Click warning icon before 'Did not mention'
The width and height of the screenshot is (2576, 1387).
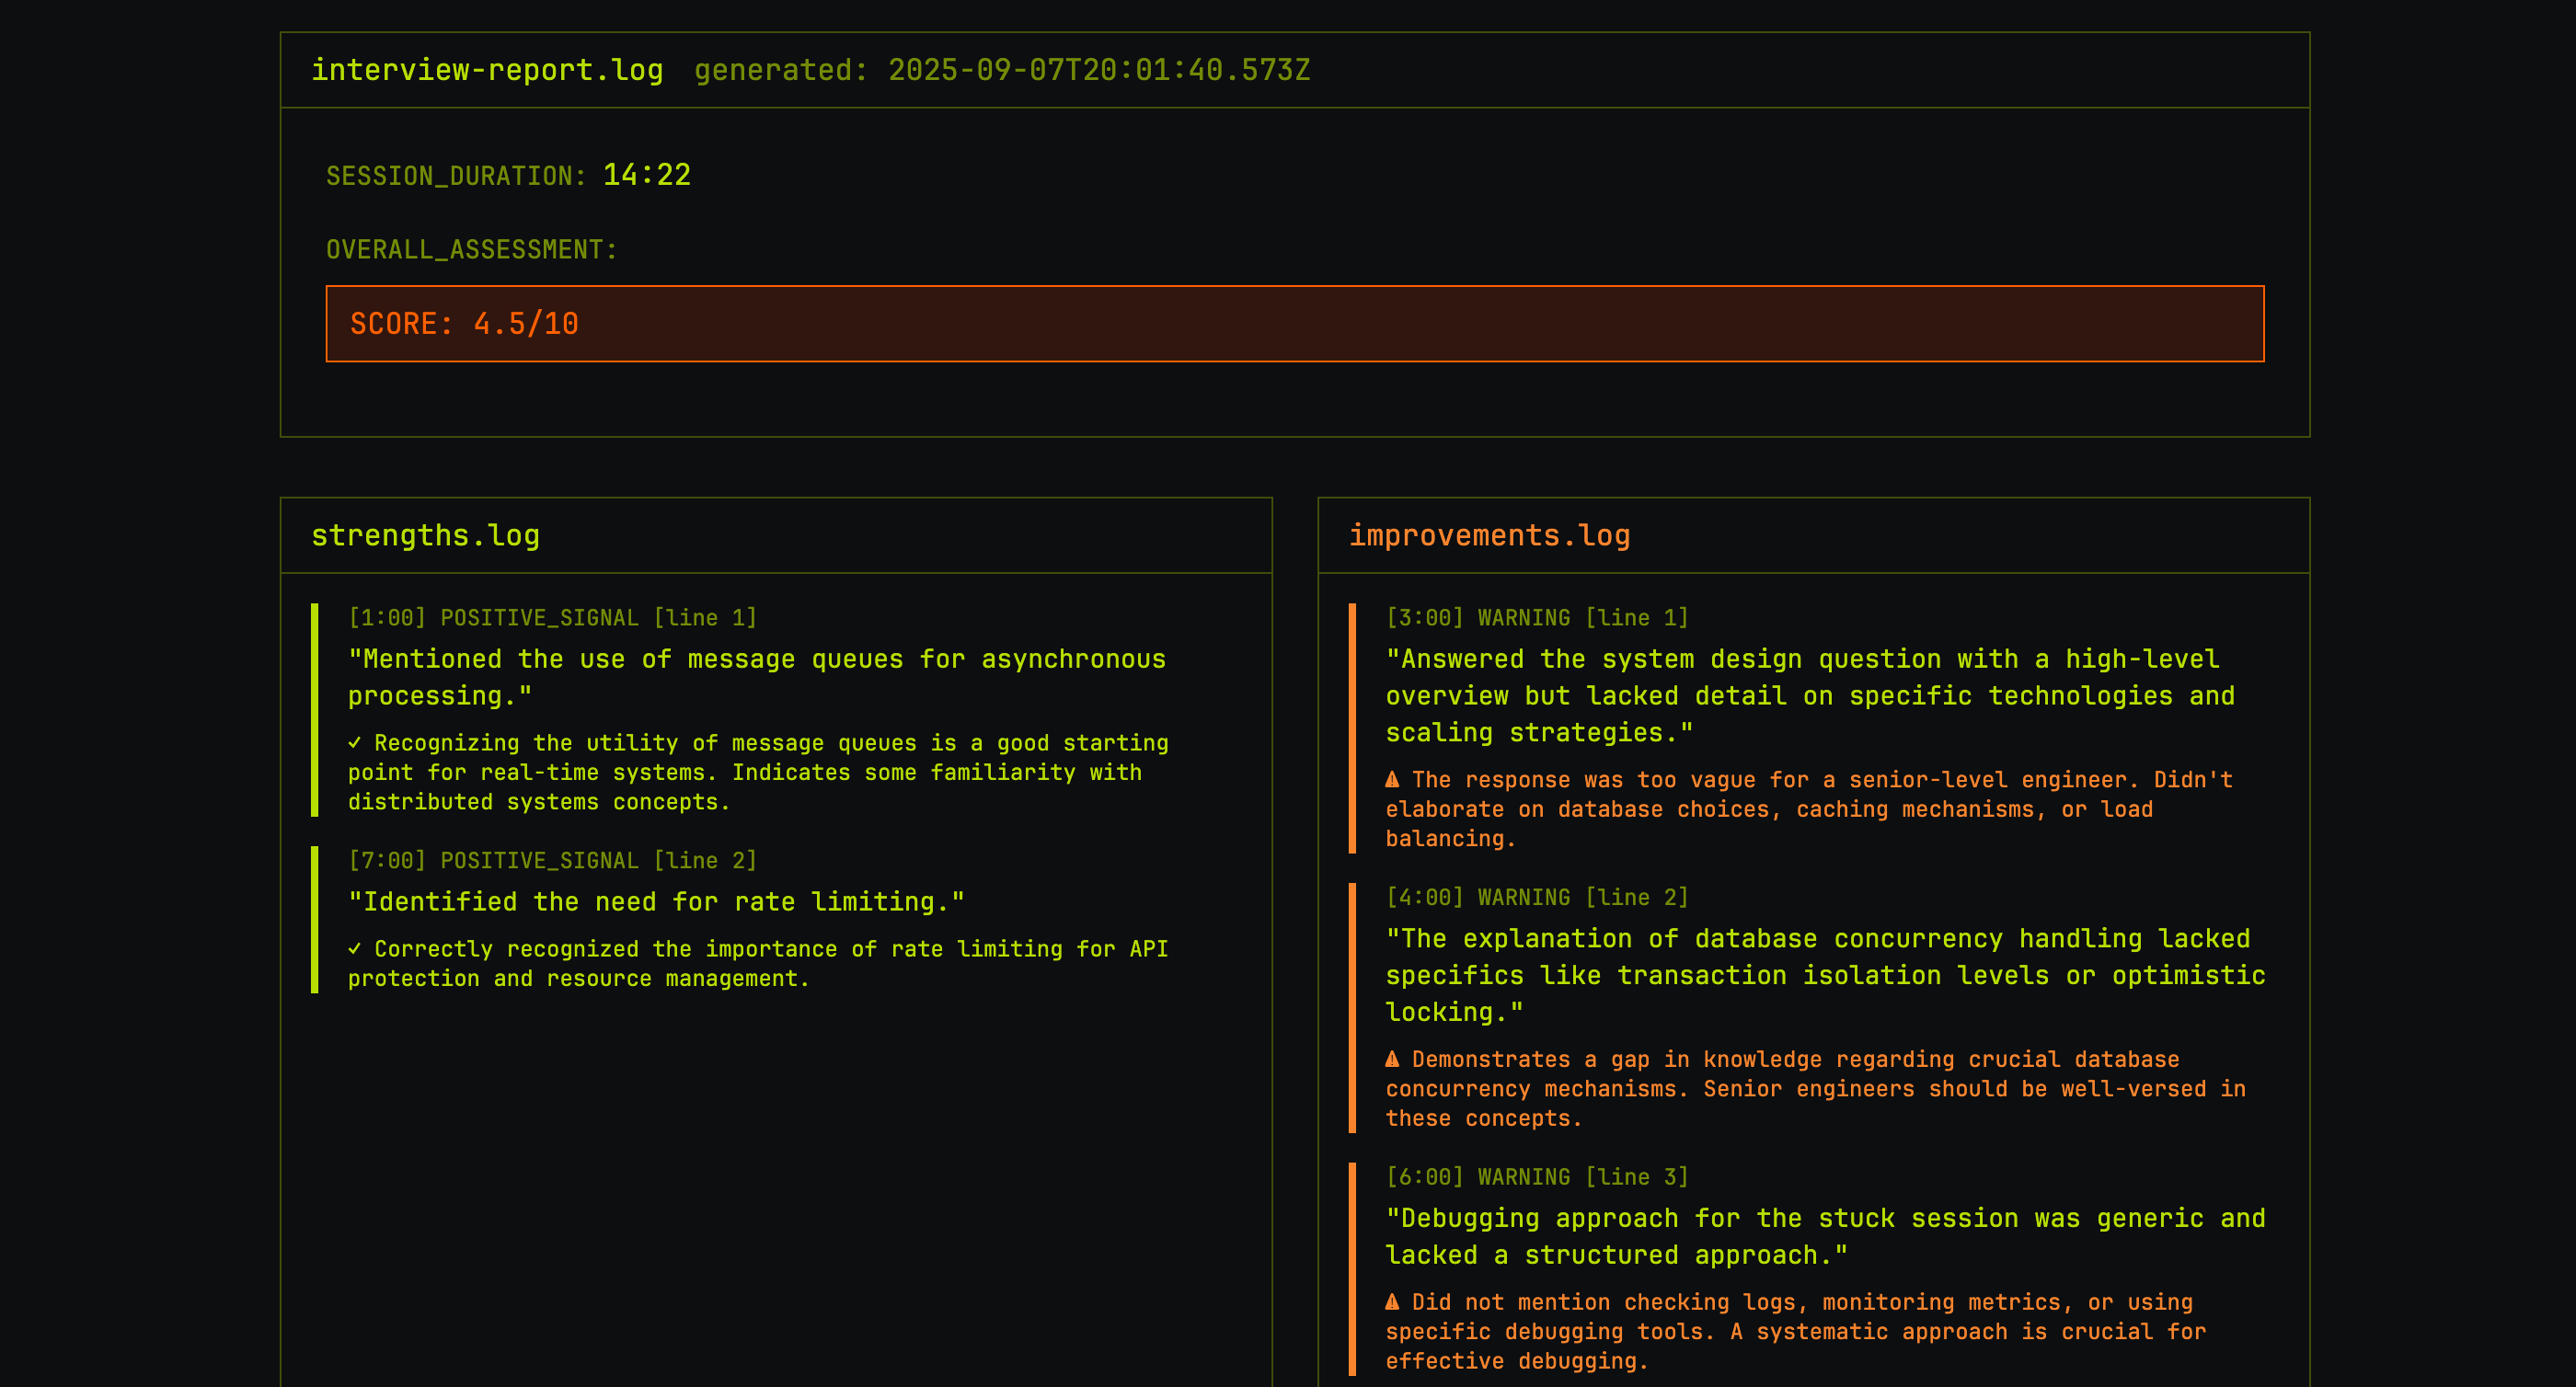pos(1392,1302)
